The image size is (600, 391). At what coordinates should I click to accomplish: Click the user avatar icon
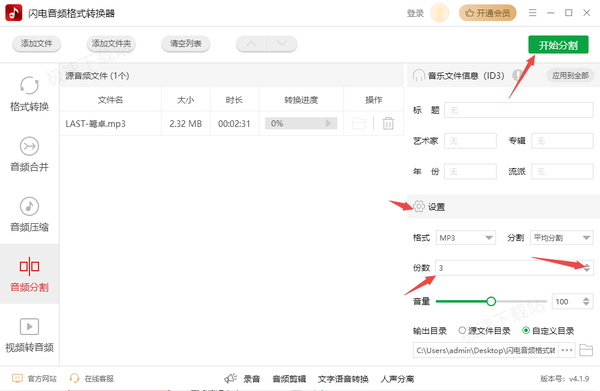click(439, 13)
